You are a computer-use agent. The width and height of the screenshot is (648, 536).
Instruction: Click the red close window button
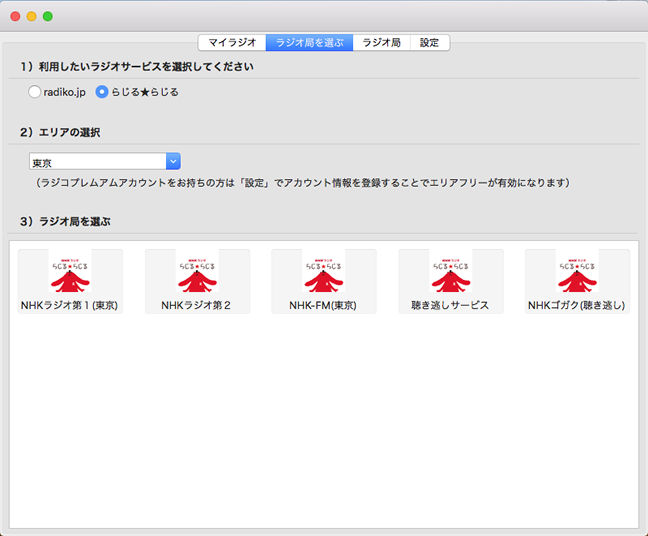[x=15, y=16]
